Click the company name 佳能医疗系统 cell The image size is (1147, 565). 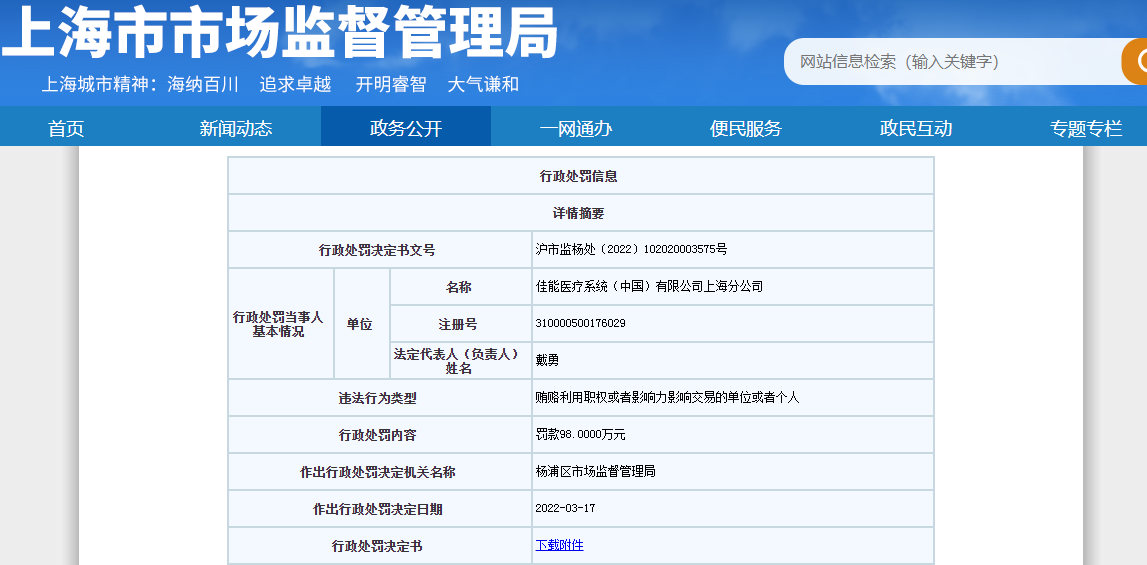(x=649, y=286)
